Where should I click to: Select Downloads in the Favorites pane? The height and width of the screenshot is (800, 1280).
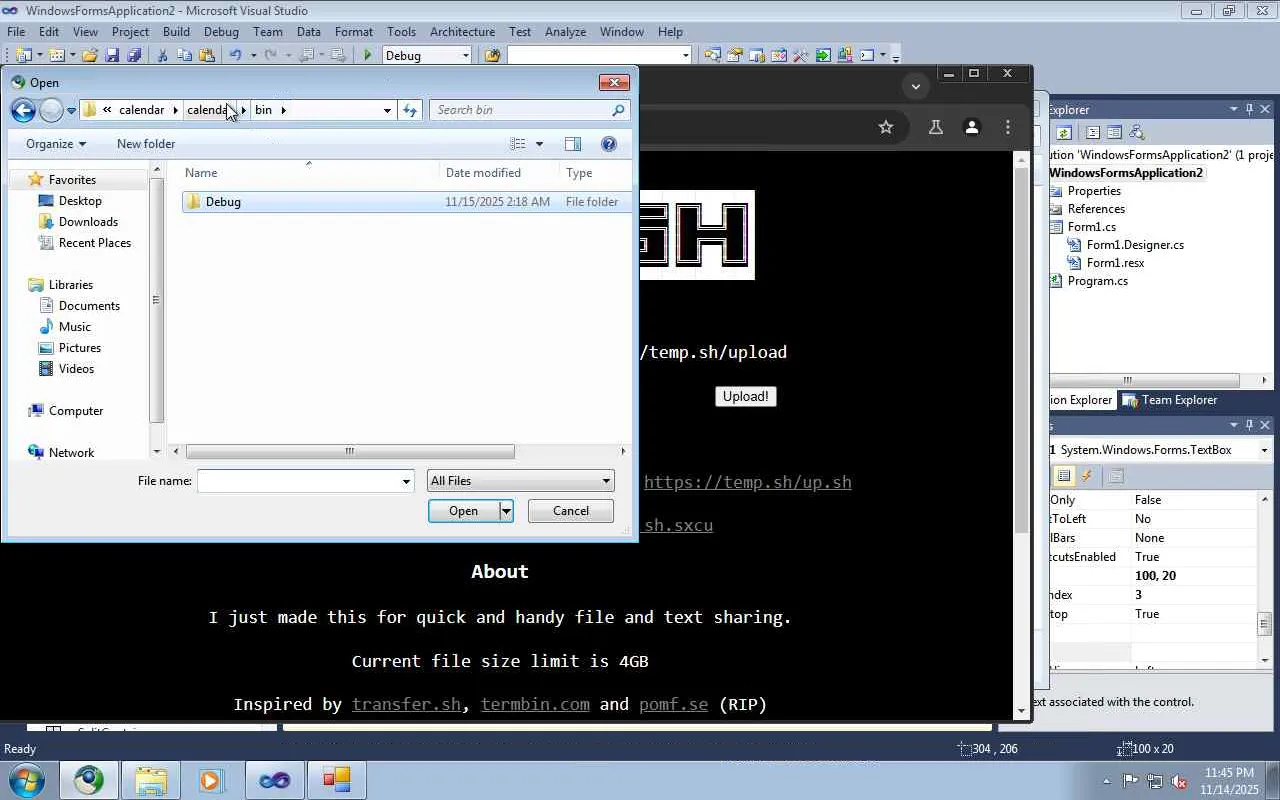(88, 222)
